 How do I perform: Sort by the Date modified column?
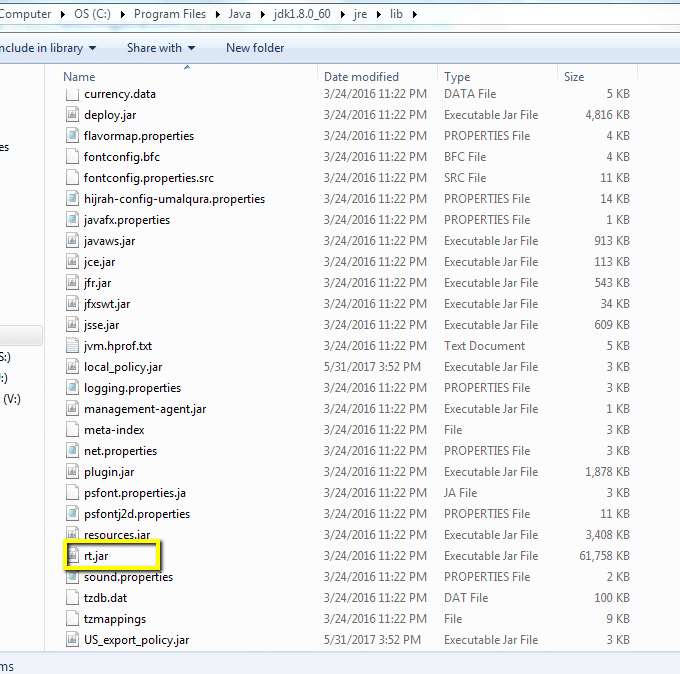point(361,77)
